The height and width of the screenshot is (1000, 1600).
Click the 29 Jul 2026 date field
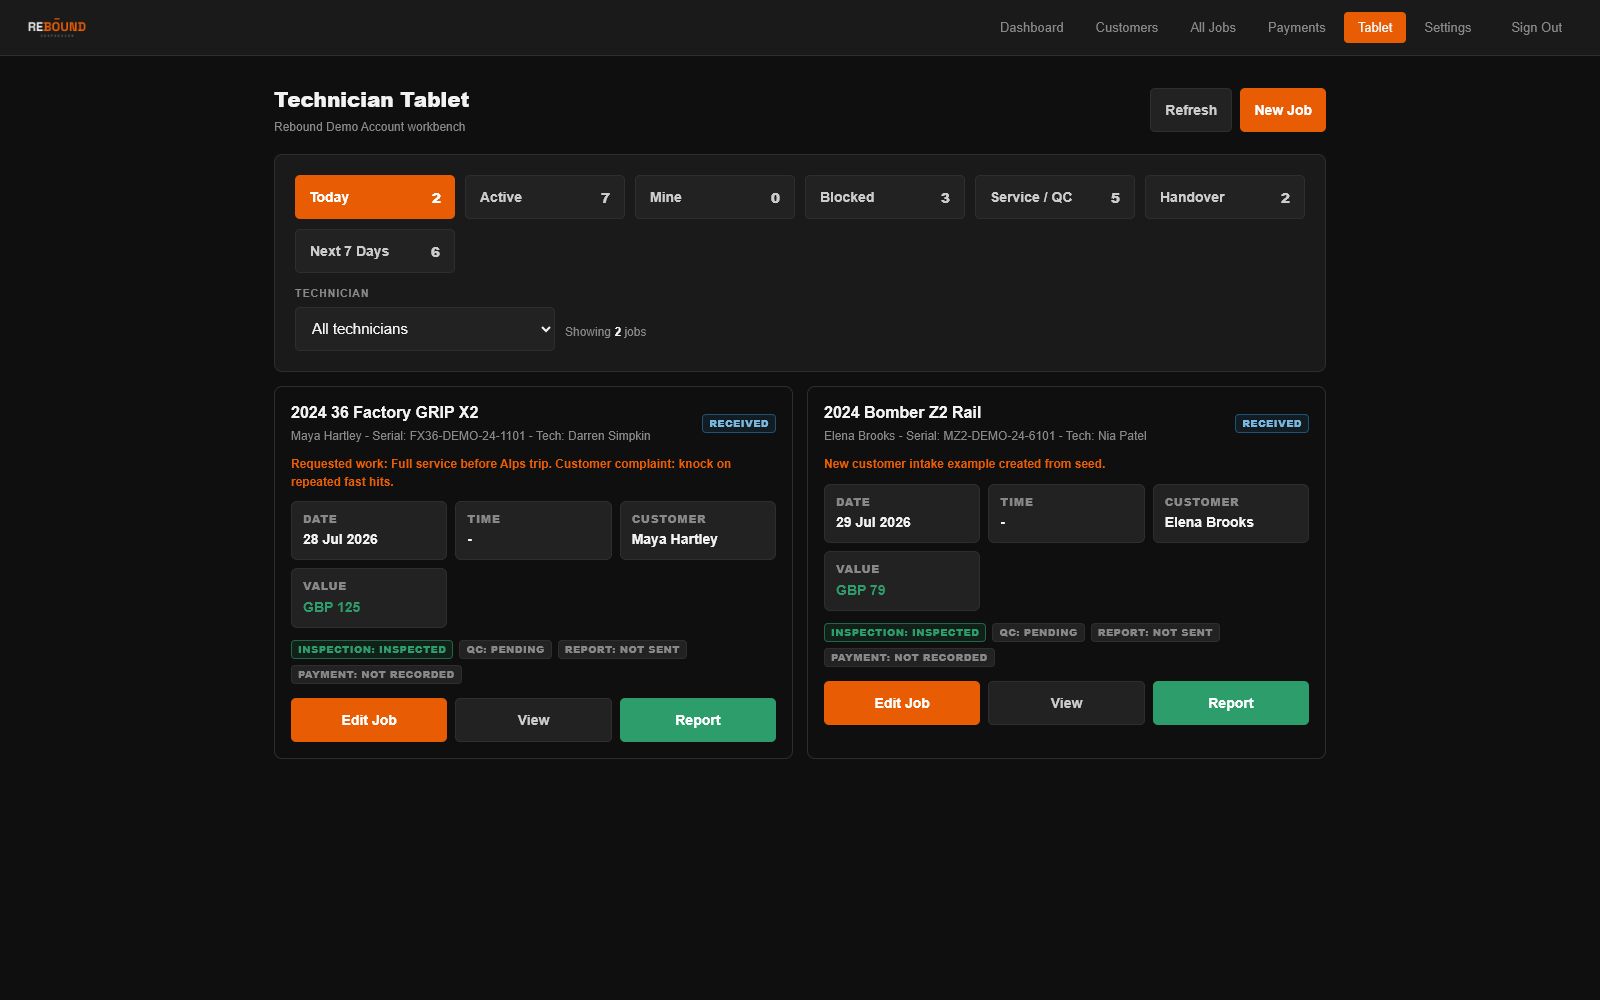coord(901,513)
